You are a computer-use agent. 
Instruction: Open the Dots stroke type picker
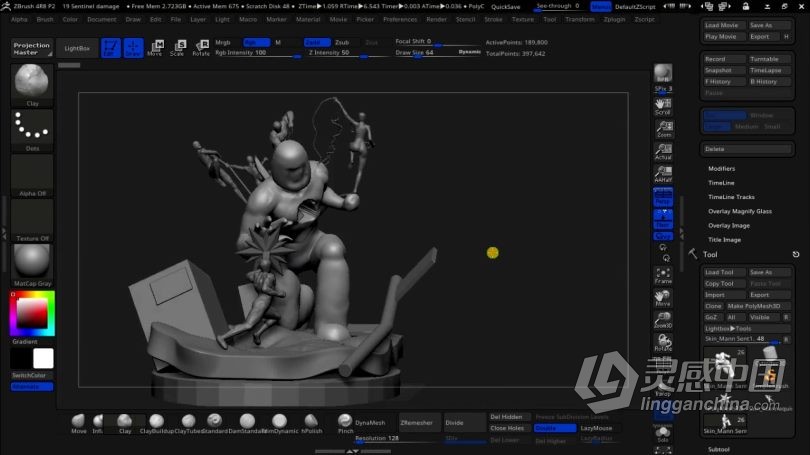32,130
